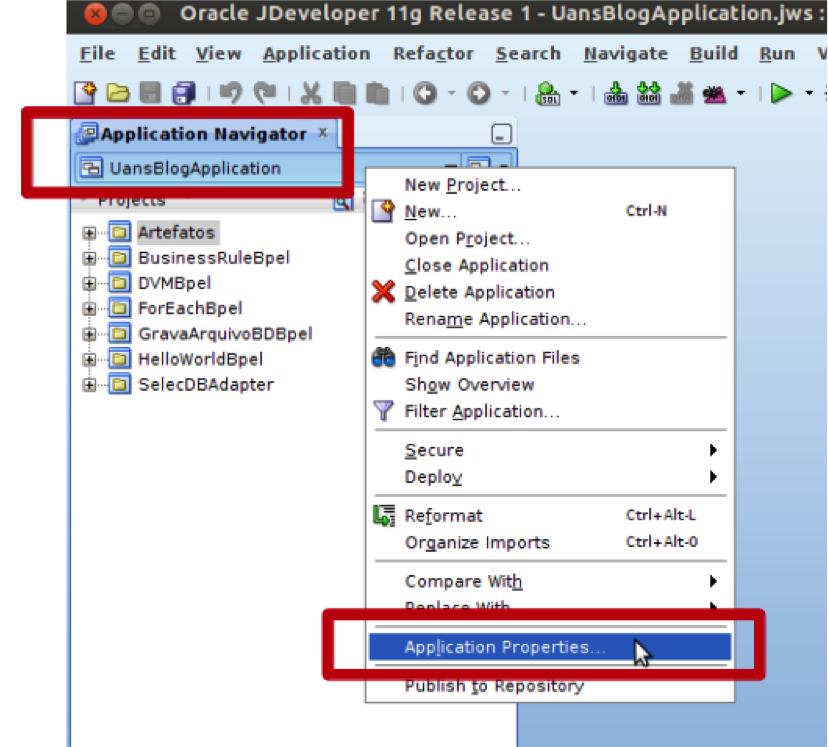Select Close Application menu entry
This screenshot has width=828, height=747.
click(x=550, y=265)
